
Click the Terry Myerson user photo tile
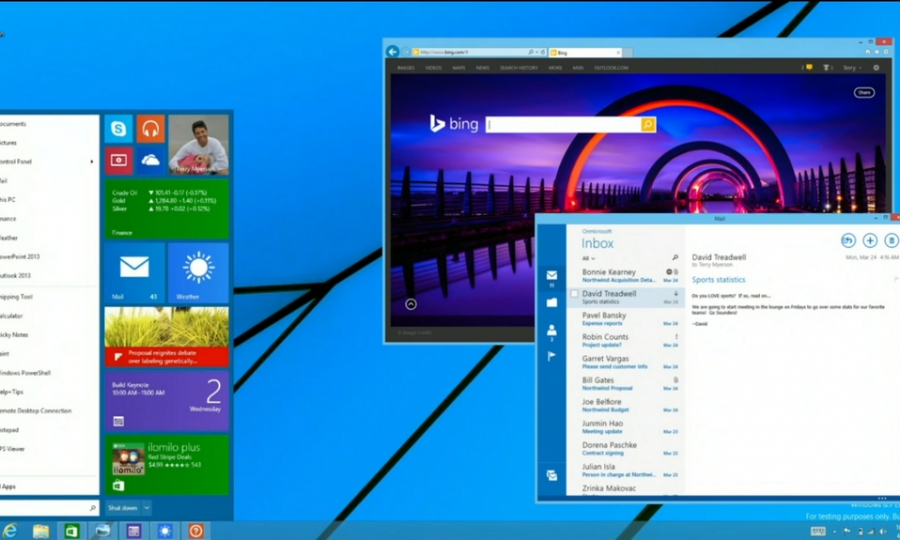click(x=199, y=145)
